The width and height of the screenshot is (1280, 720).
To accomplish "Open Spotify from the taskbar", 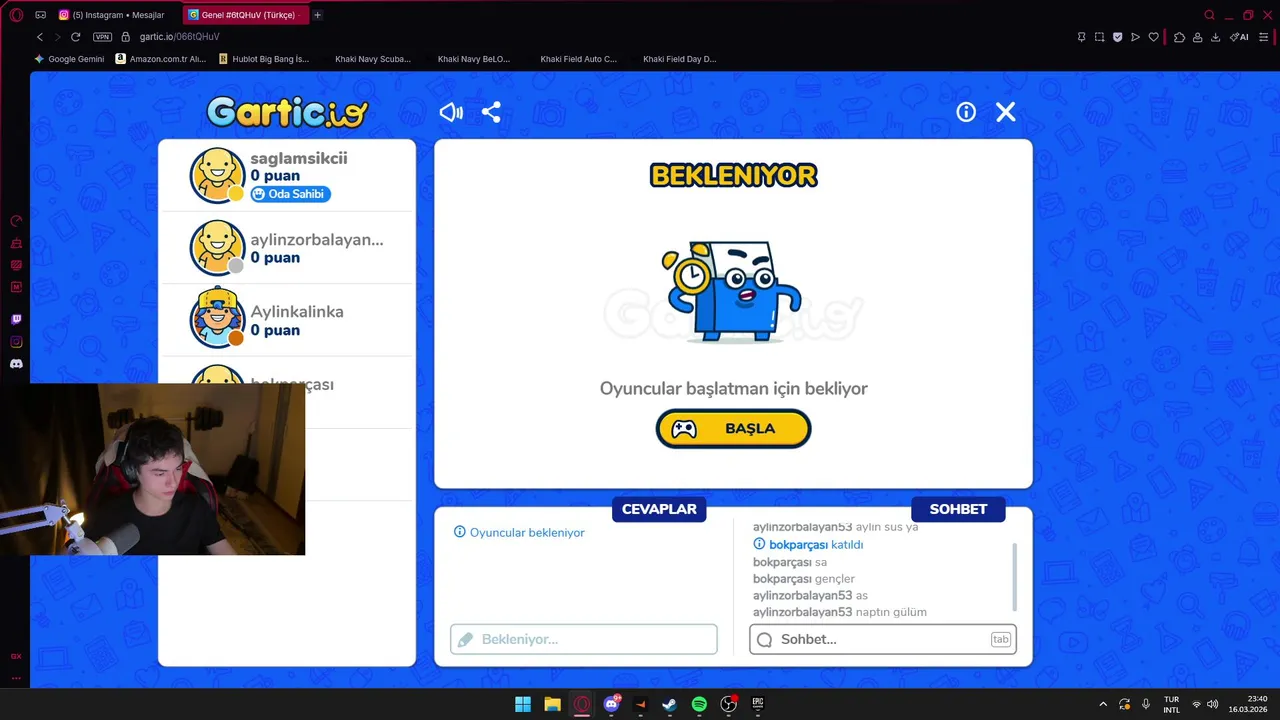I will (x=699, y=704).
